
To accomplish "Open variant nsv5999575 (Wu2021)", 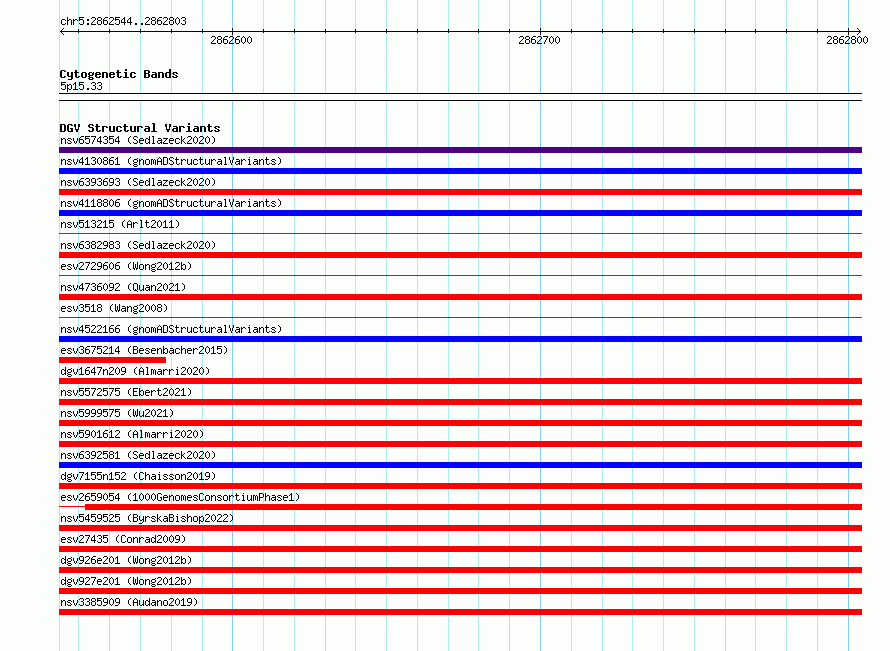I will pyautogui.click(x=117, y=413).
